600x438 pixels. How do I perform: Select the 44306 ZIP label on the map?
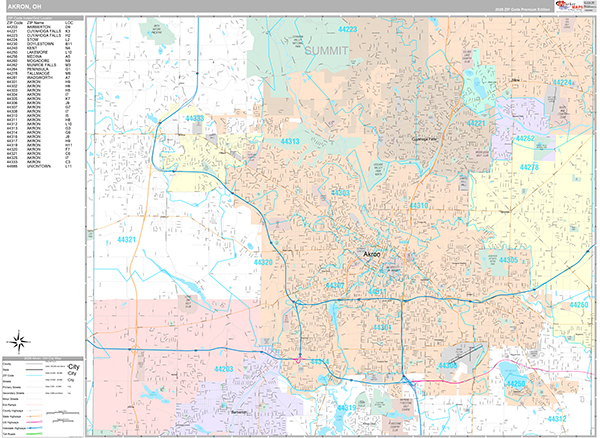[448, 366]
